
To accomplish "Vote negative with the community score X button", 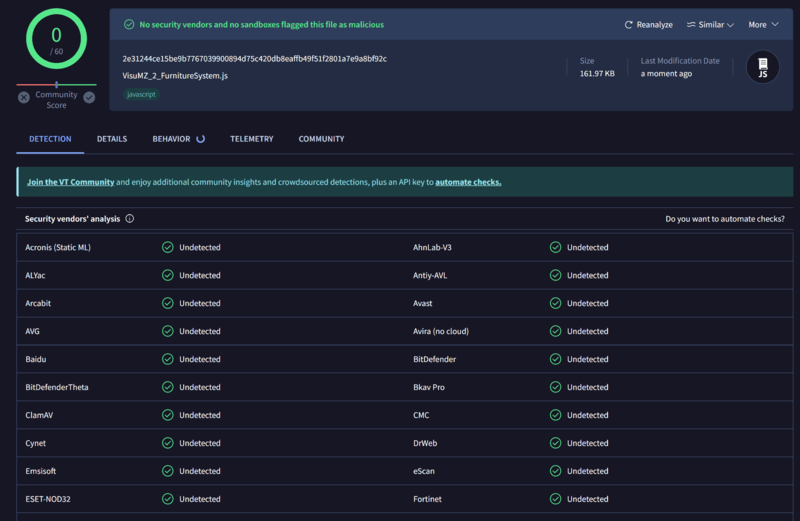I will (x=24, y=97).
